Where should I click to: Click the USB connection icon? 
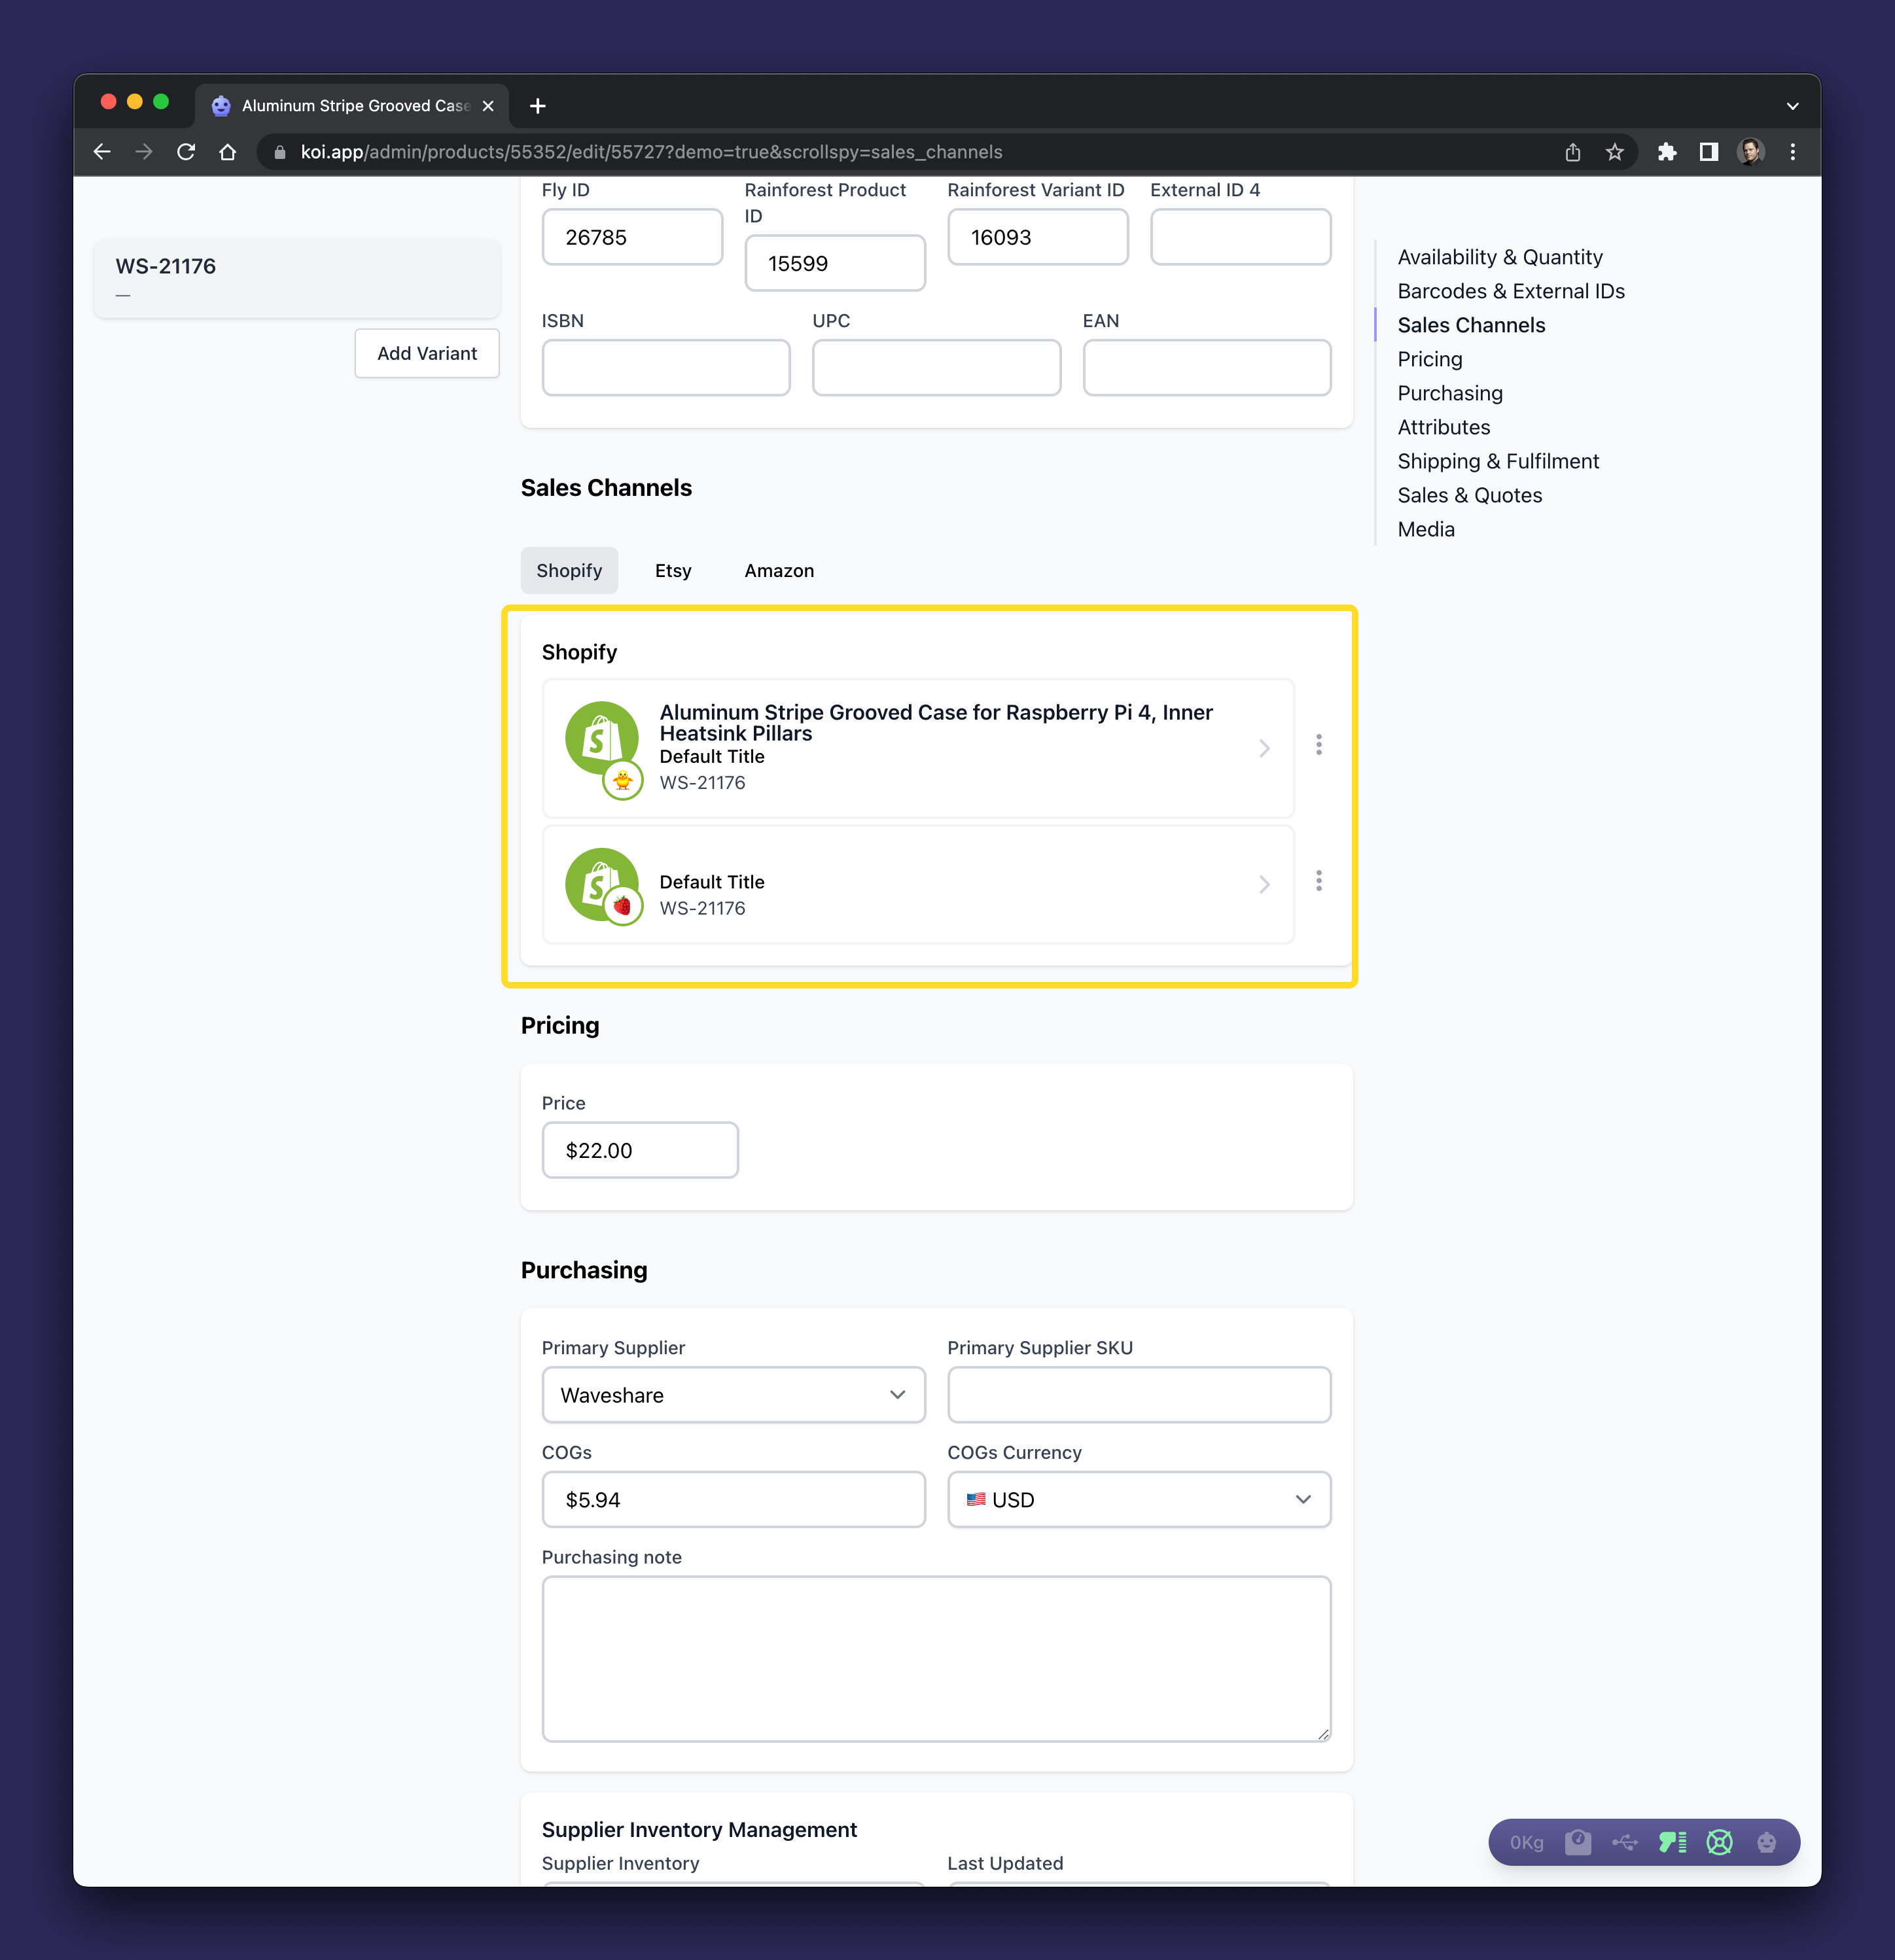(x=1625, y=1842)
